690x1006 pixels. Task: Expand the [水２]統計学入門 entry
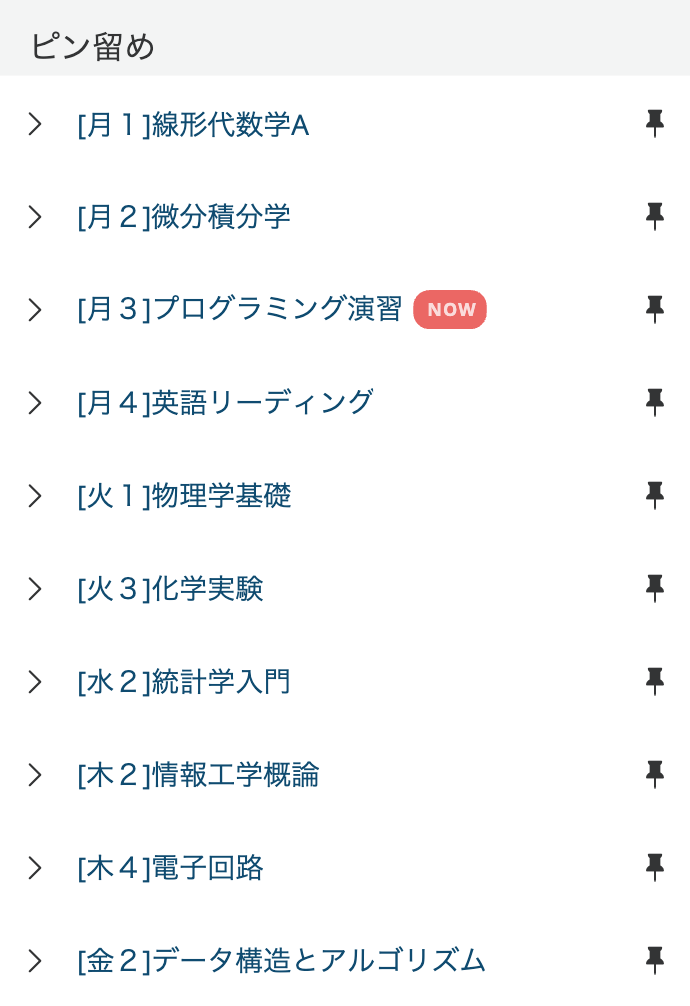tap(35, 681)
